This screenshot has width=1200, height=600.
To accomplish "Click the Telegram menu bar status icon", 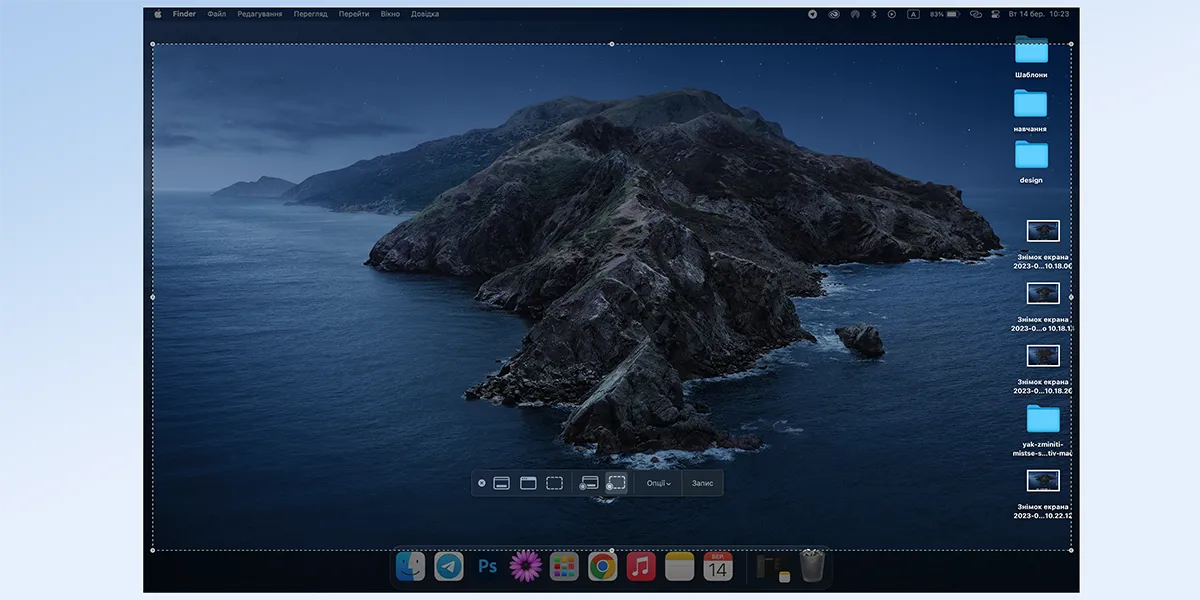I will 813,14.
